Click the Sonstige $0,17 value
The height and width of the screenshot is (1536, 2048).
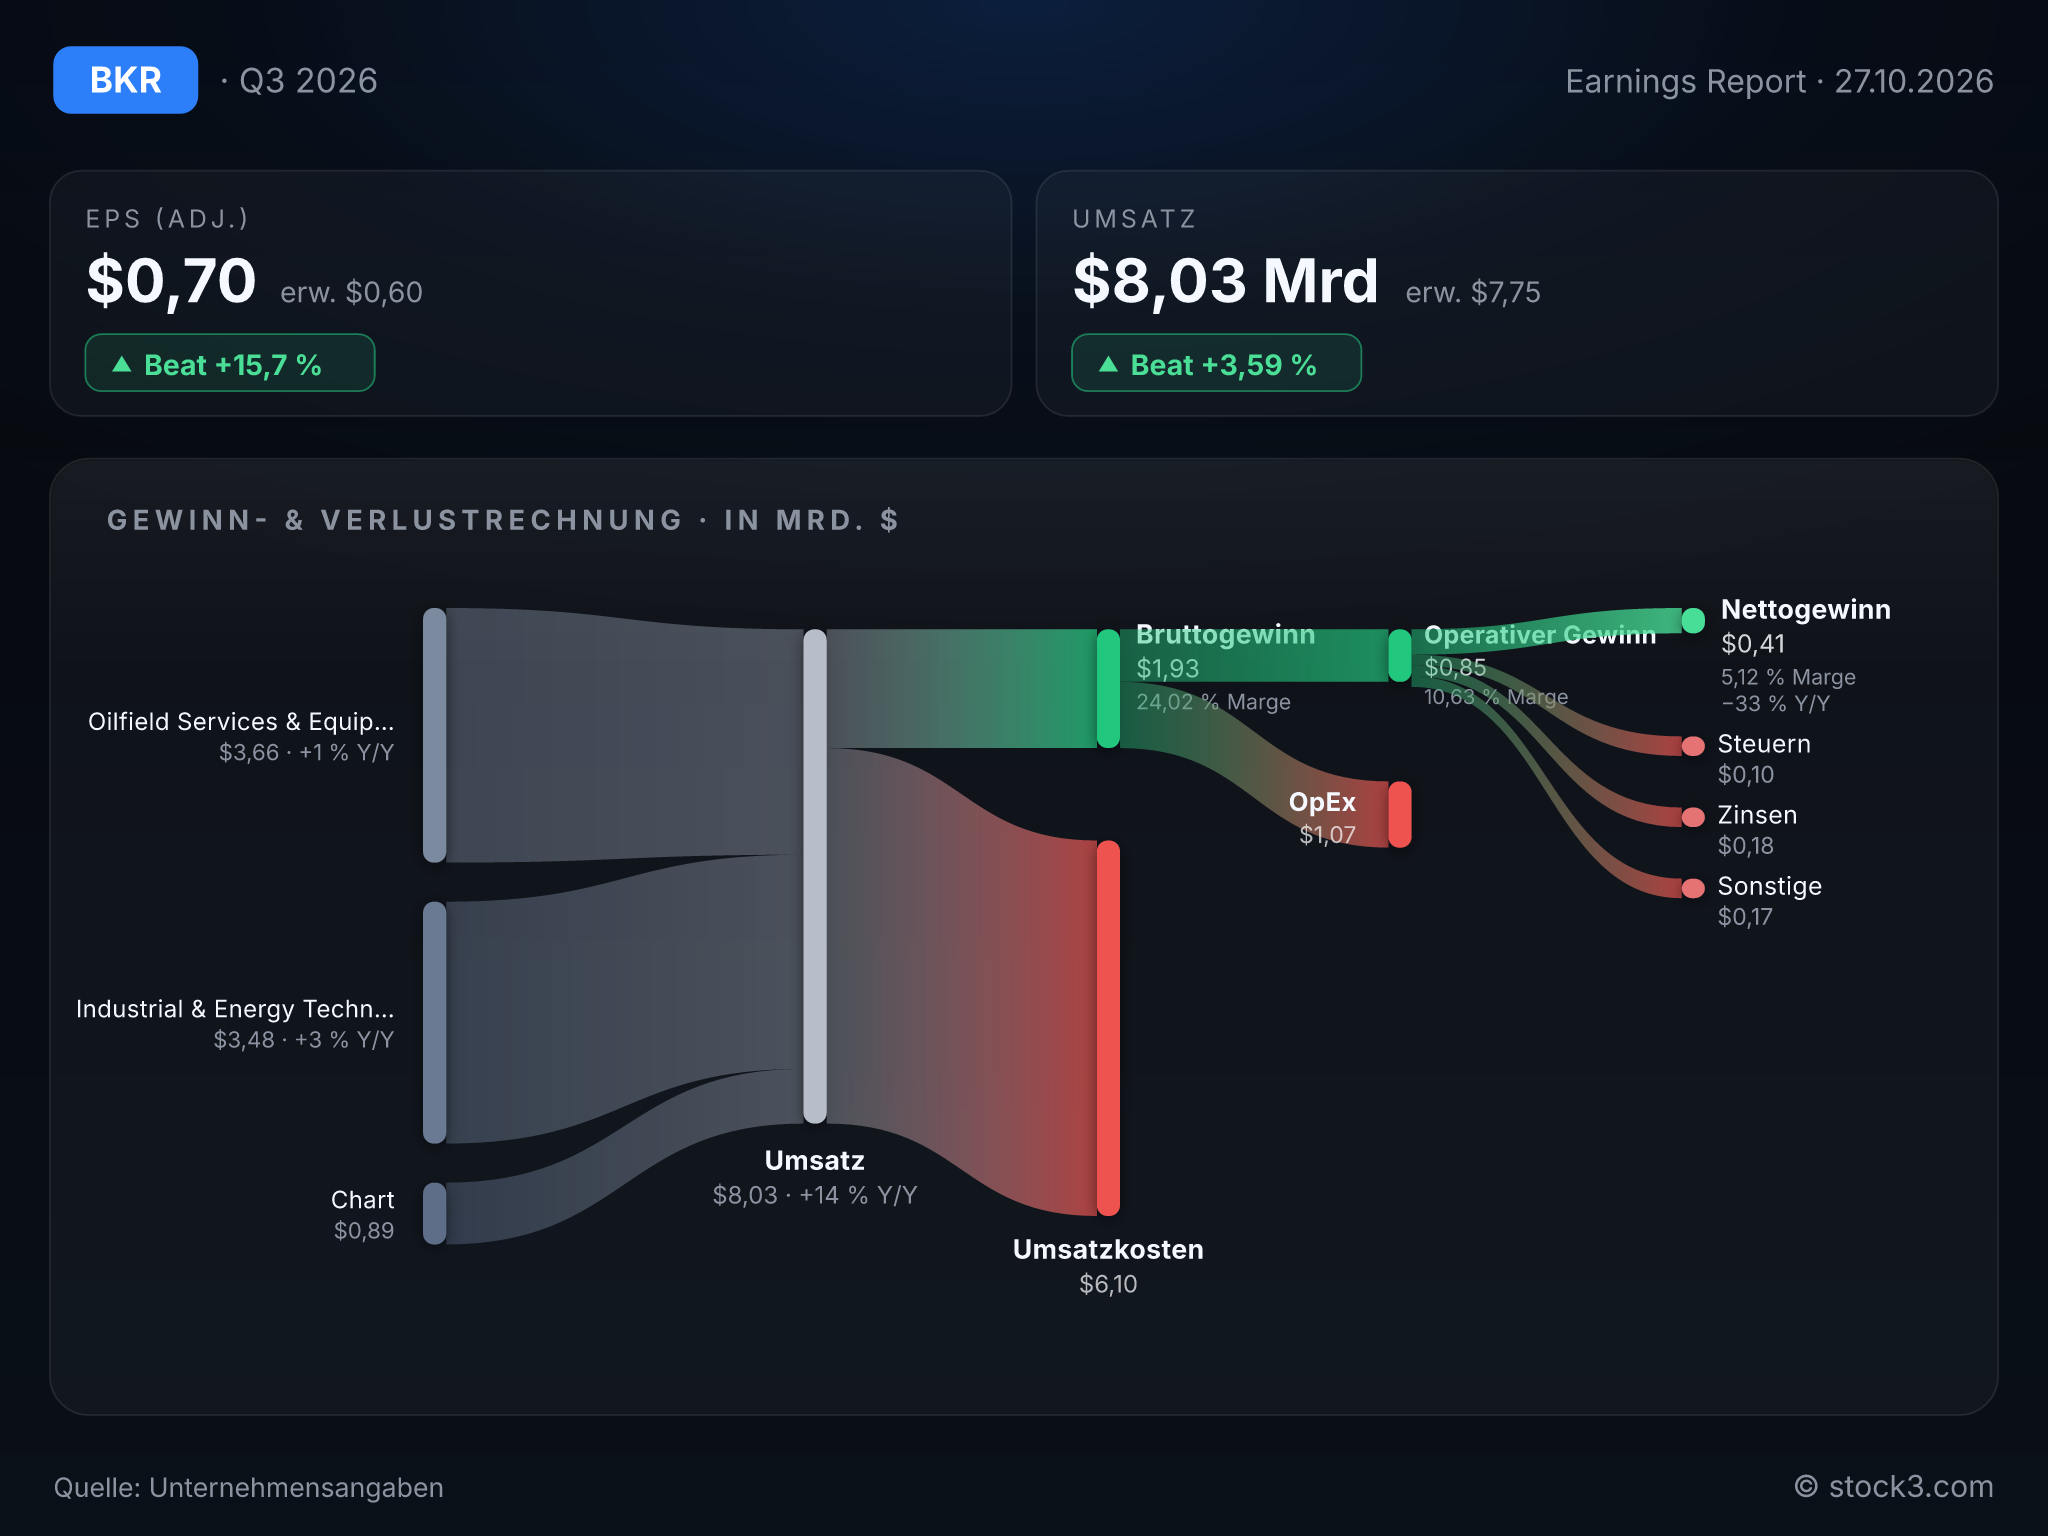(x=1745, y=916)
